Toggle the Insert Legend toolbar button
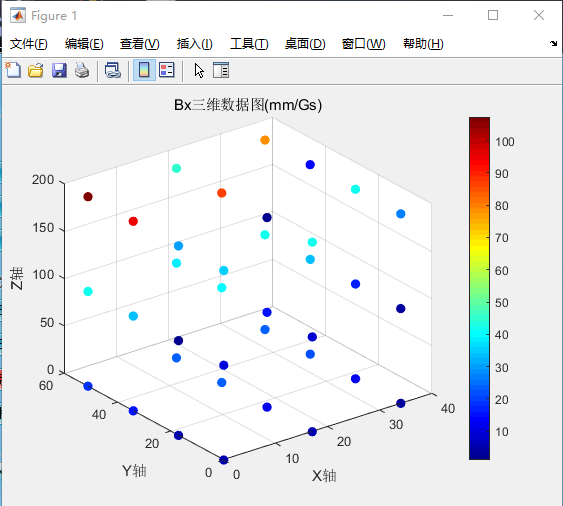Screen dimensions: 563x506 click(x=167, y=70)
